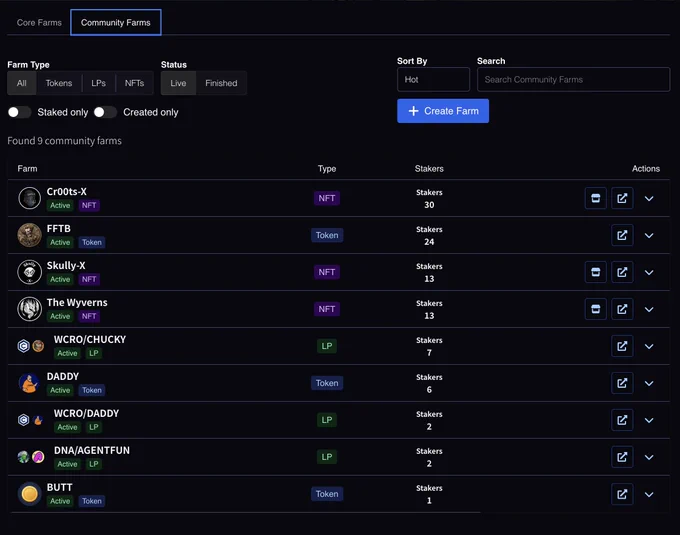Expand the Cr00ts-X farm row
Image resolution: width=680 pixels, height=535 pixels.
coord(649,199)
